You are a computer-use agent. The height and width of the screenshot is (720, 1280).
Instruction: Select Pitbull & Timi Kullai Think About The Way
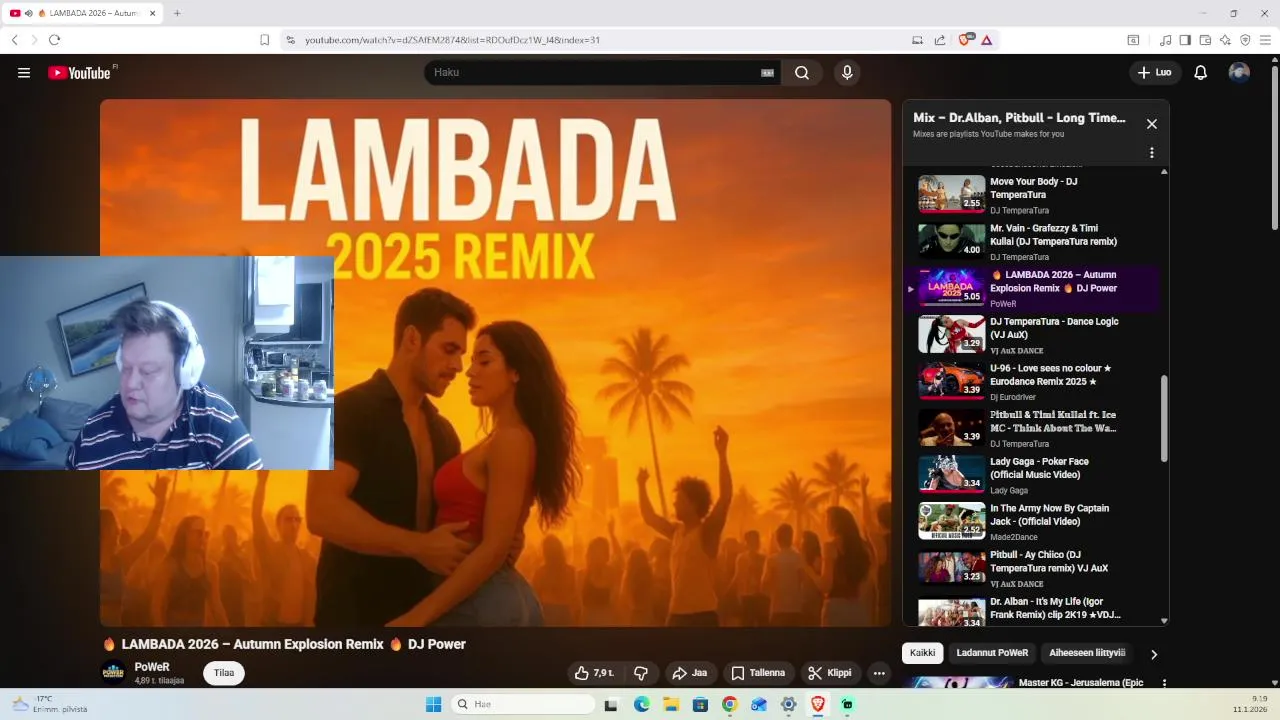(x=1030, y=428)
